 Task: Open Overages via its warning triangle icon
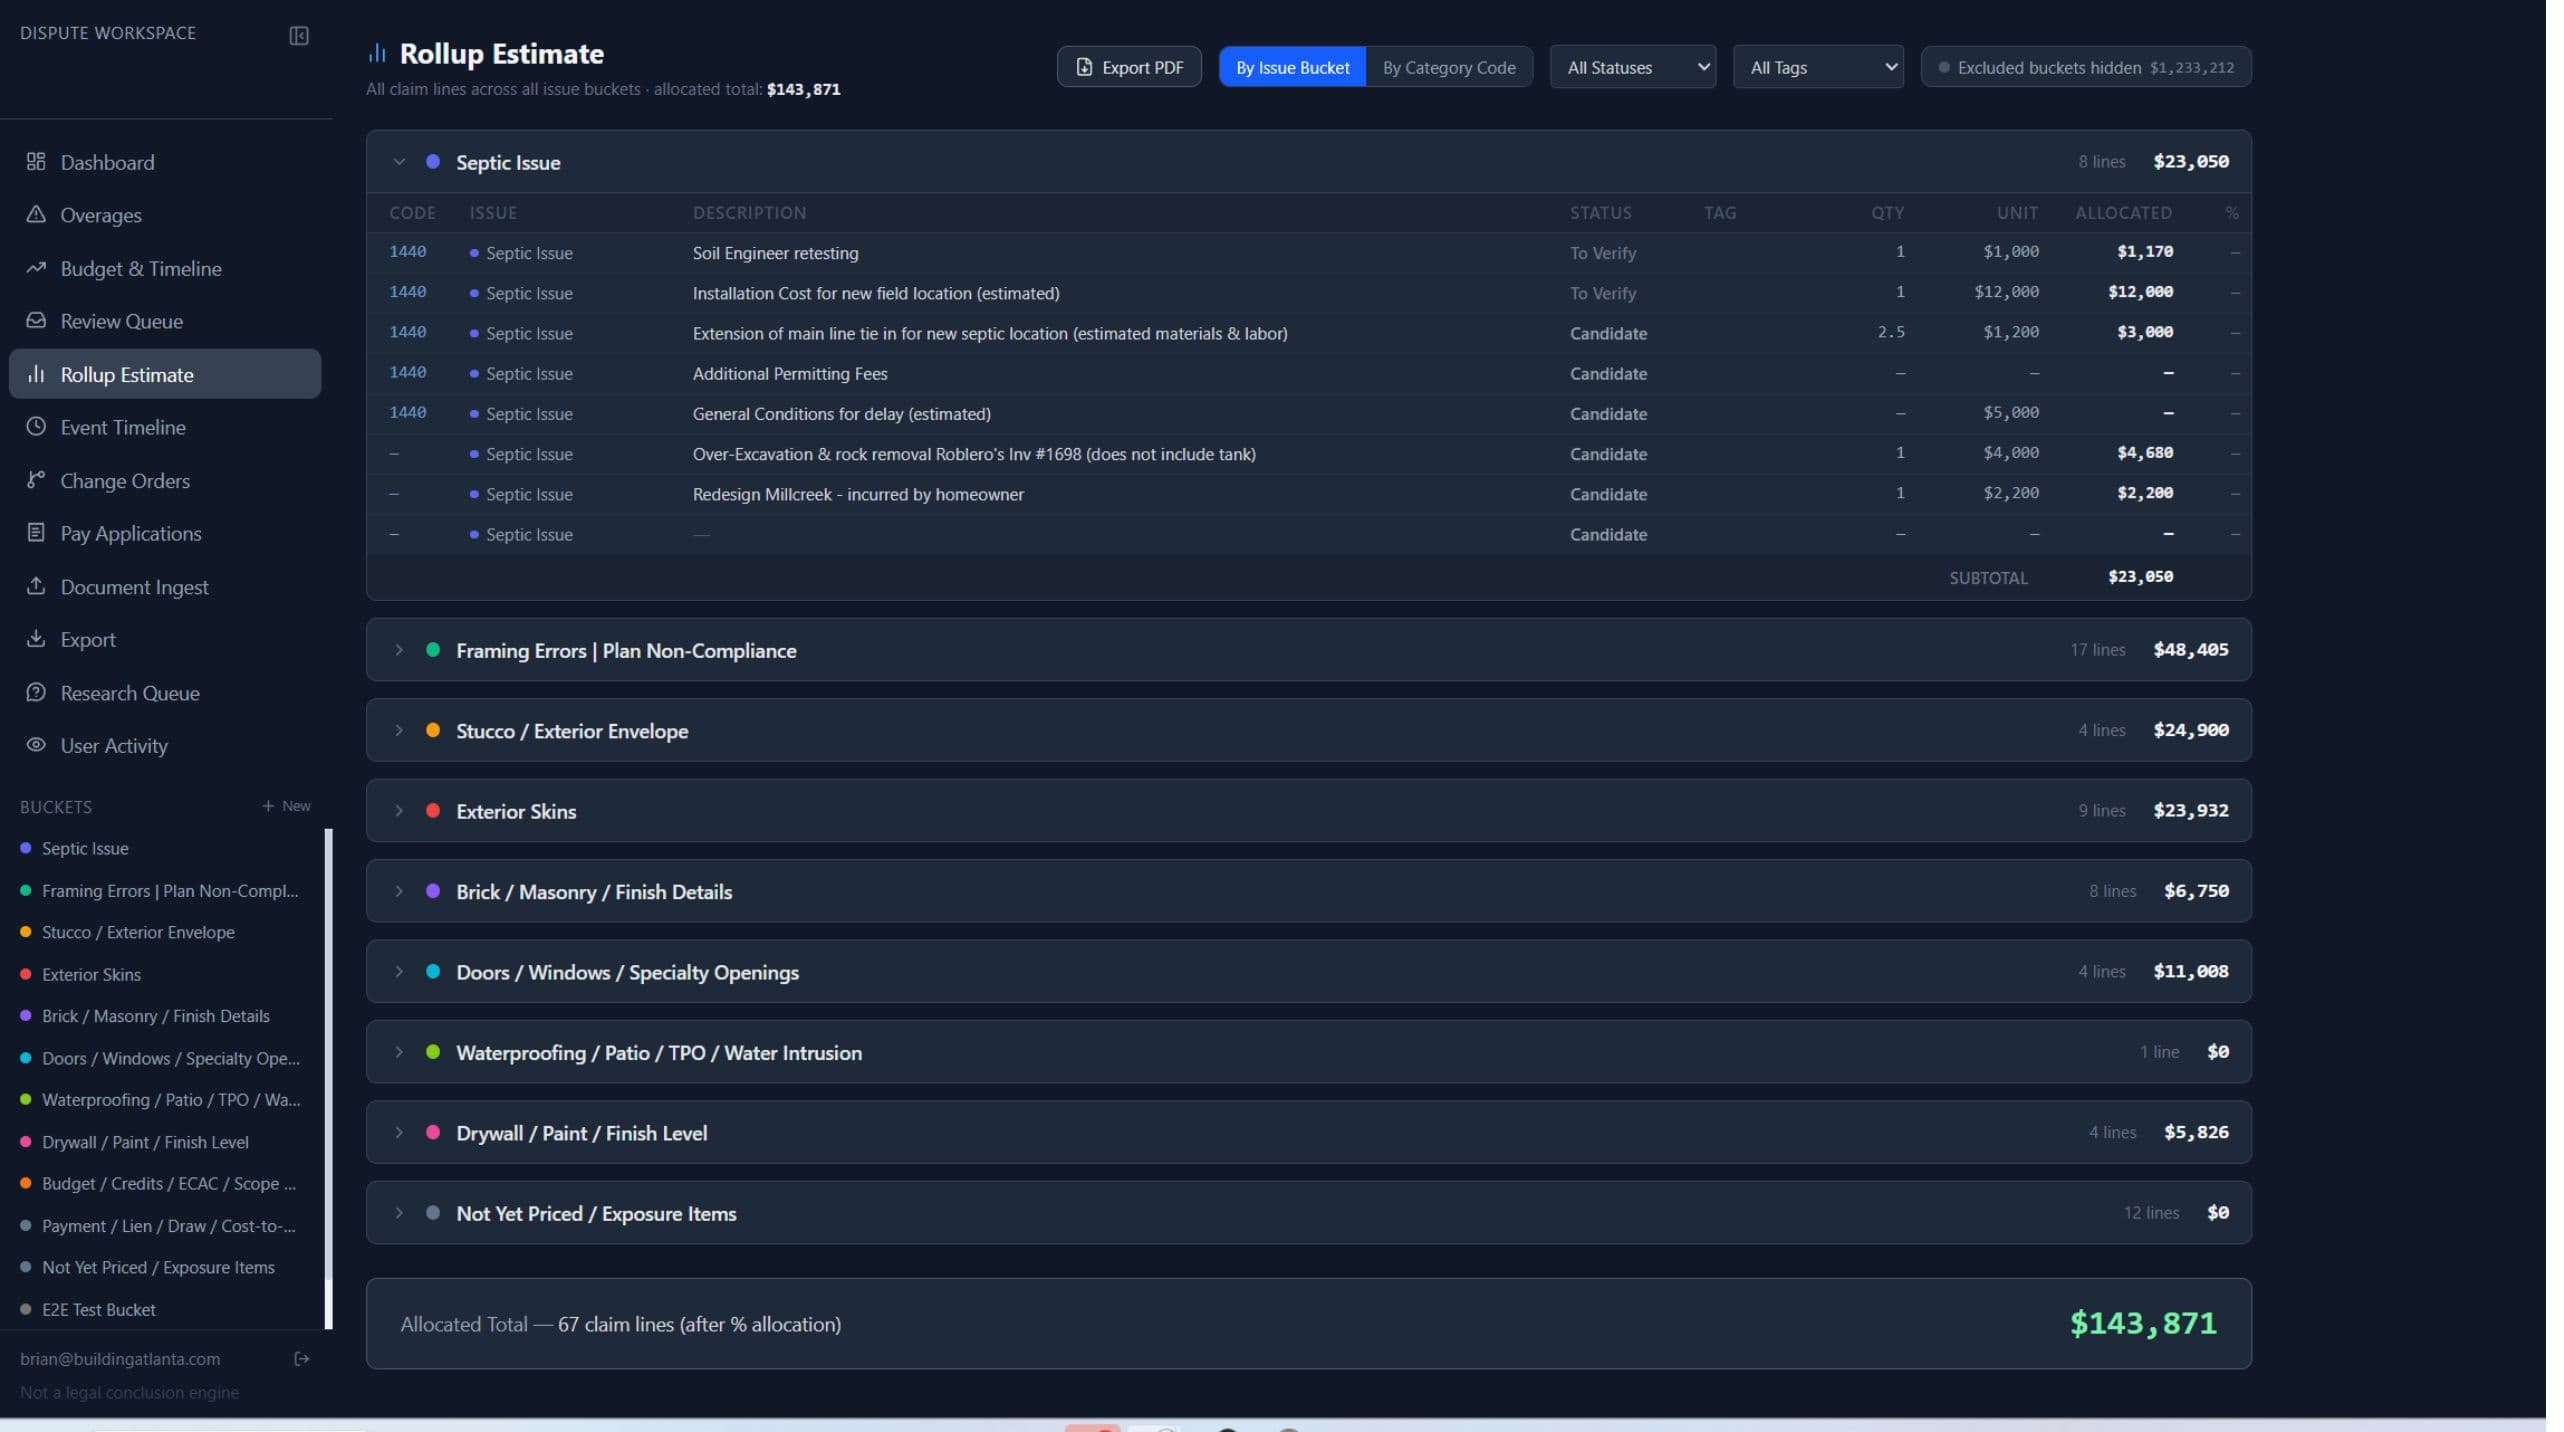click(x=36, y=215)
